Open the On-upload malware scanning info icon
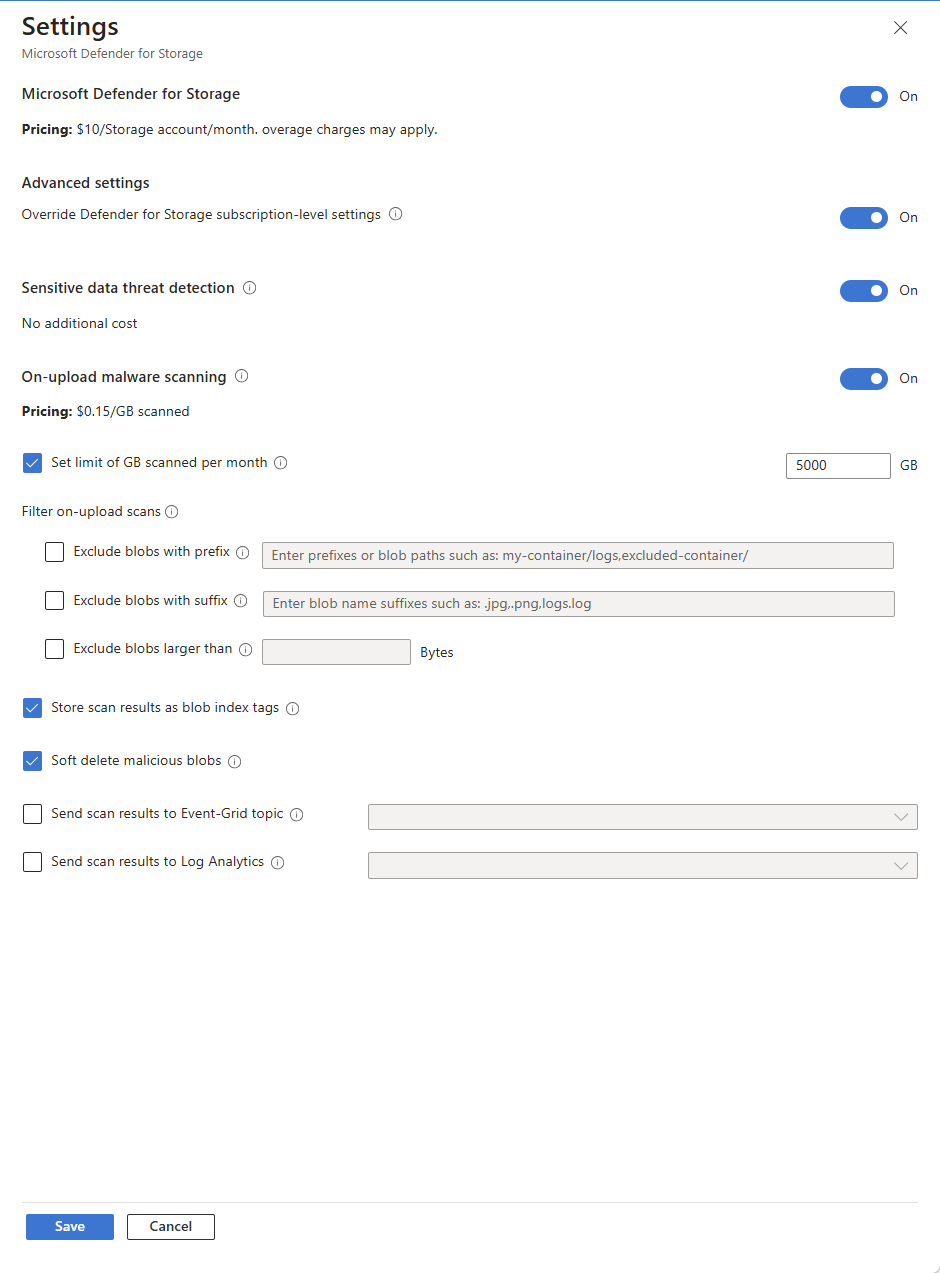The image size is (940, 1273). 241,377
